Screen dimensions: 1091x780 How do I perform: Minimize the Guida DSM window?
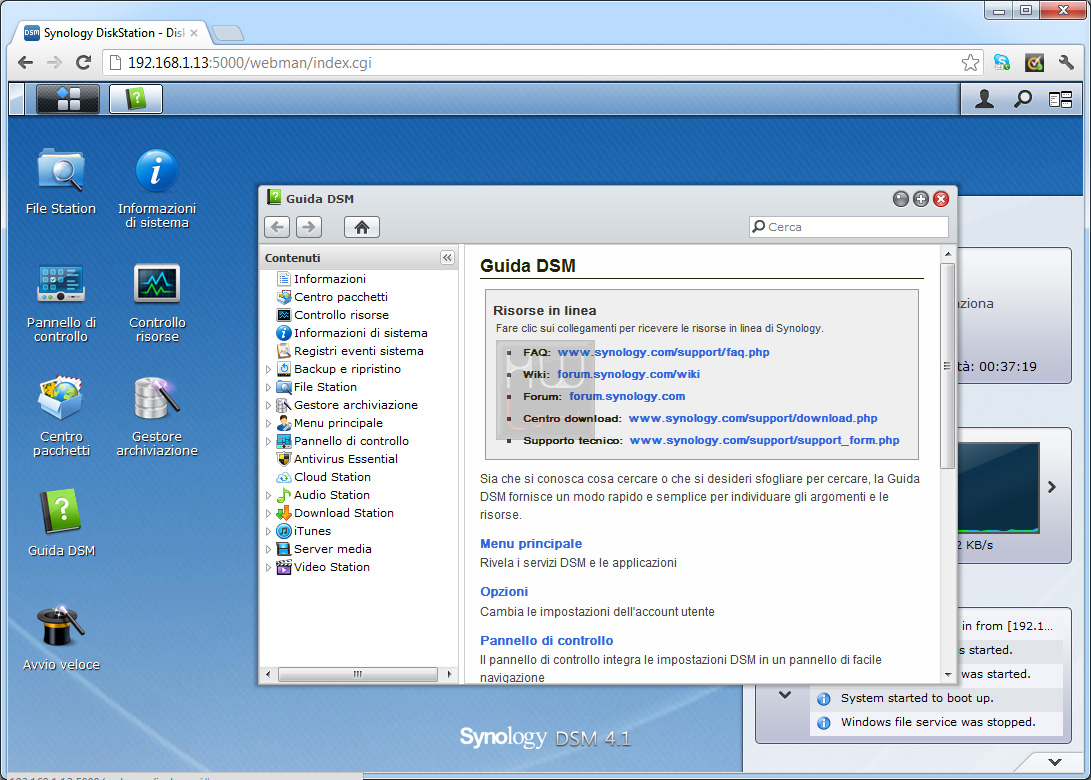900,199
